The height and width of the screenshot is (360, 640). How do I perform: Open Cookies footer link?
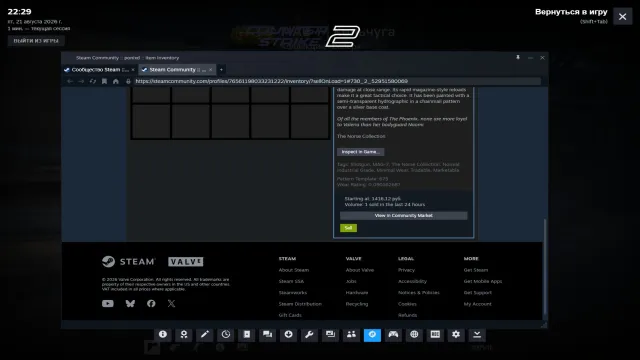click(x=407, y=304)
